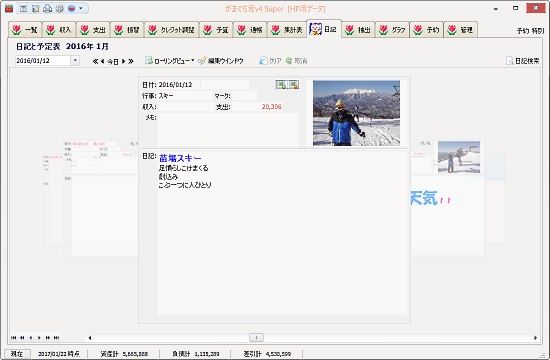Switch to the 予約 tab
This screenshot has height=360, width=550.
click(426, 30)
